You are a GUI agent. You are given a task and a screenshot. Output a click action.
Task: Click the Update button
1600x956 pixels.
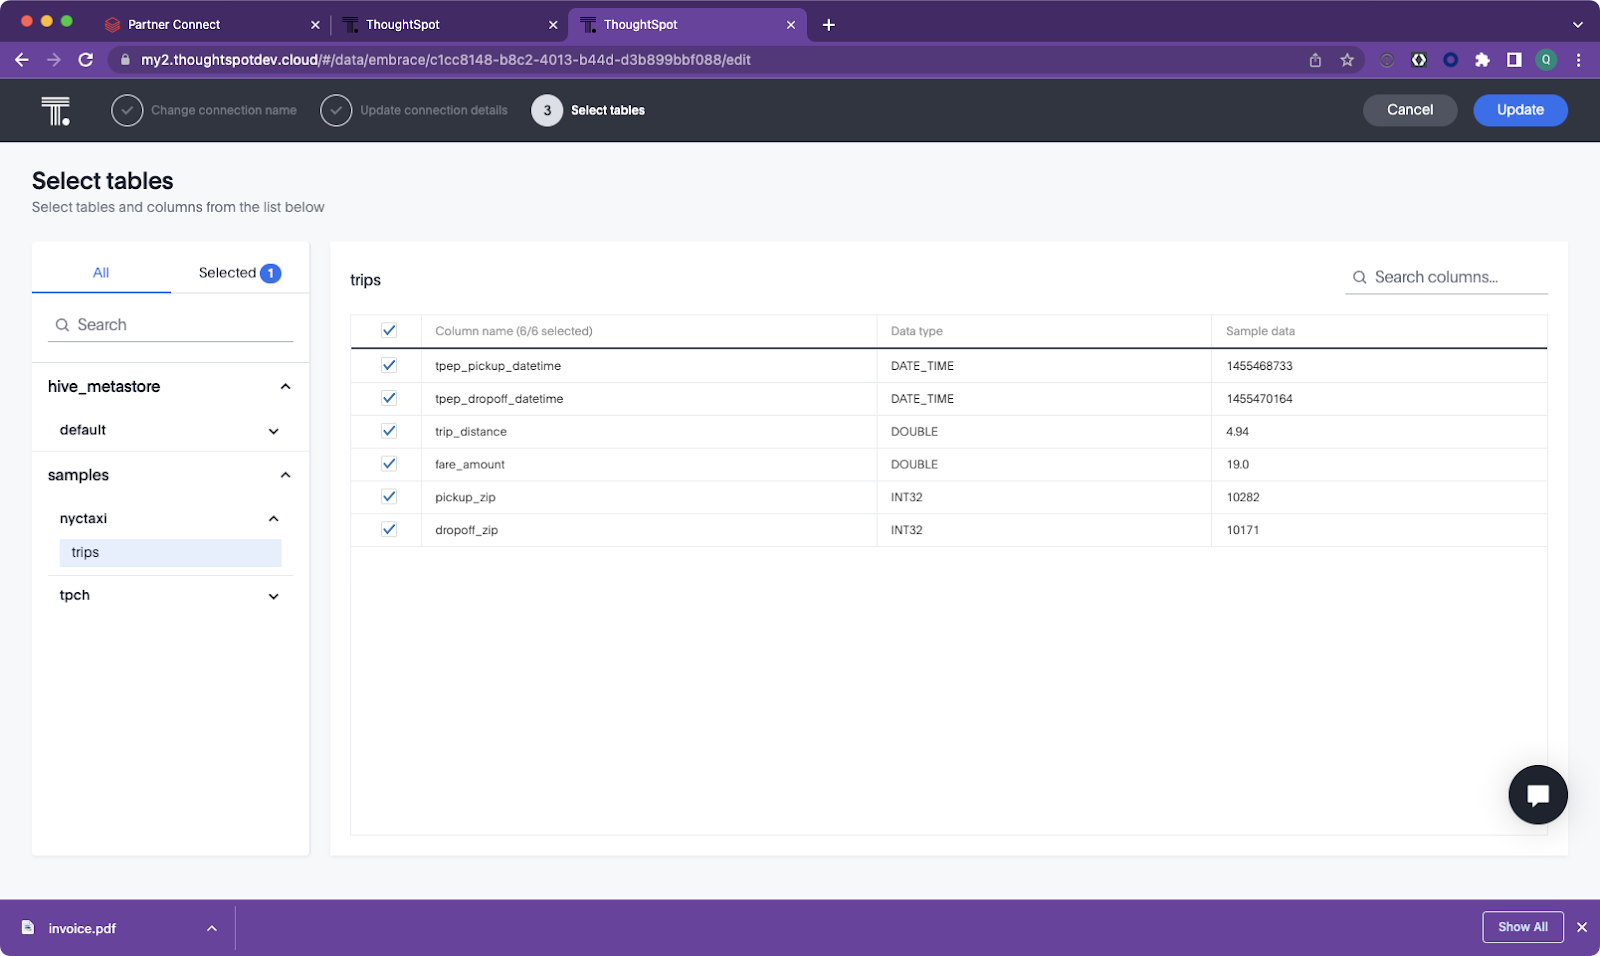tap(1519, 110)
